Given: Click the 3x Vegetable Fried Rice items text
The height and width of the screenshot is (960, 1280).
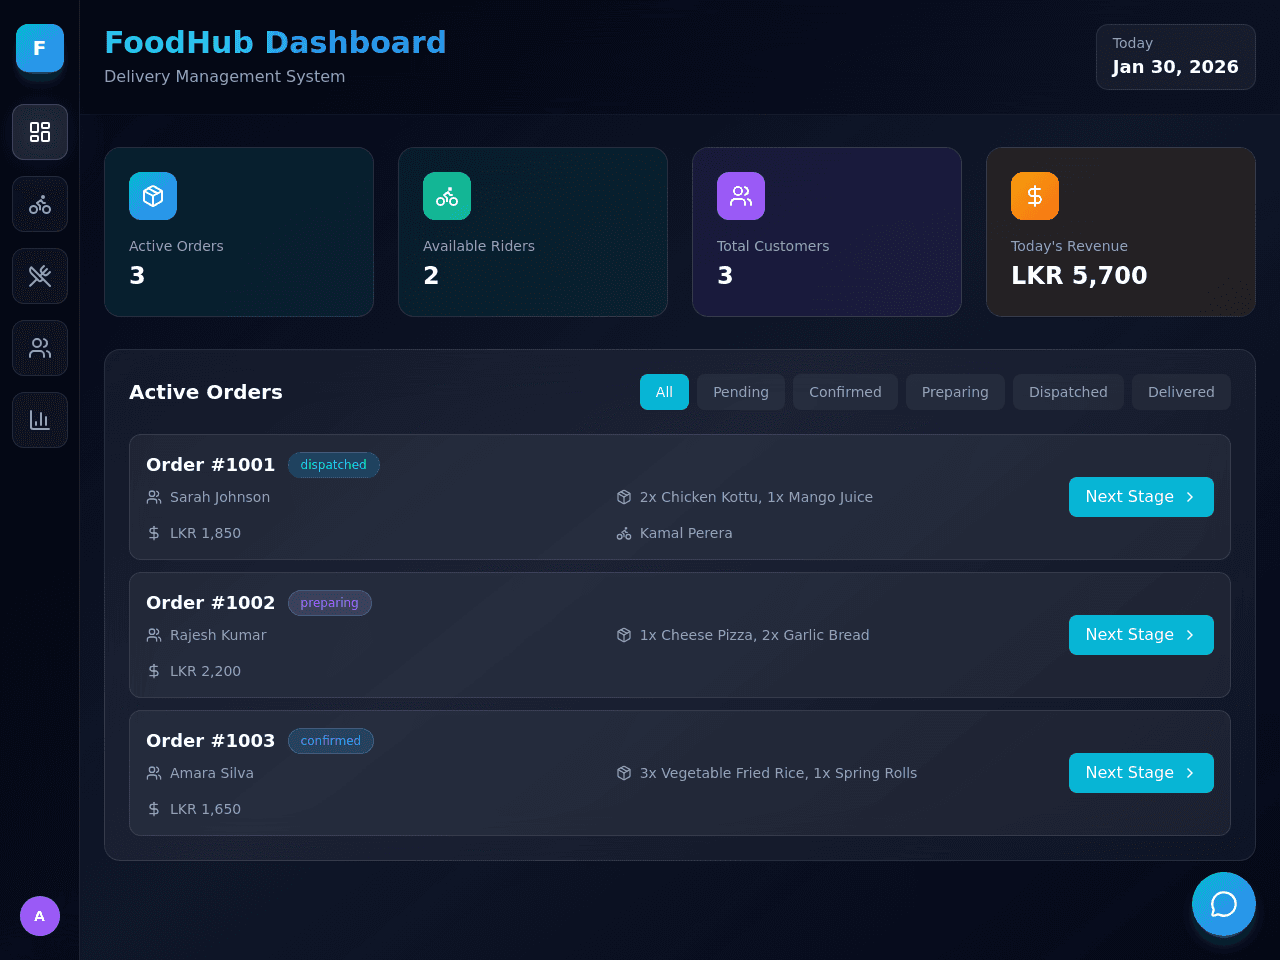Looking at the screenshot, I should (x=778, y=773).
